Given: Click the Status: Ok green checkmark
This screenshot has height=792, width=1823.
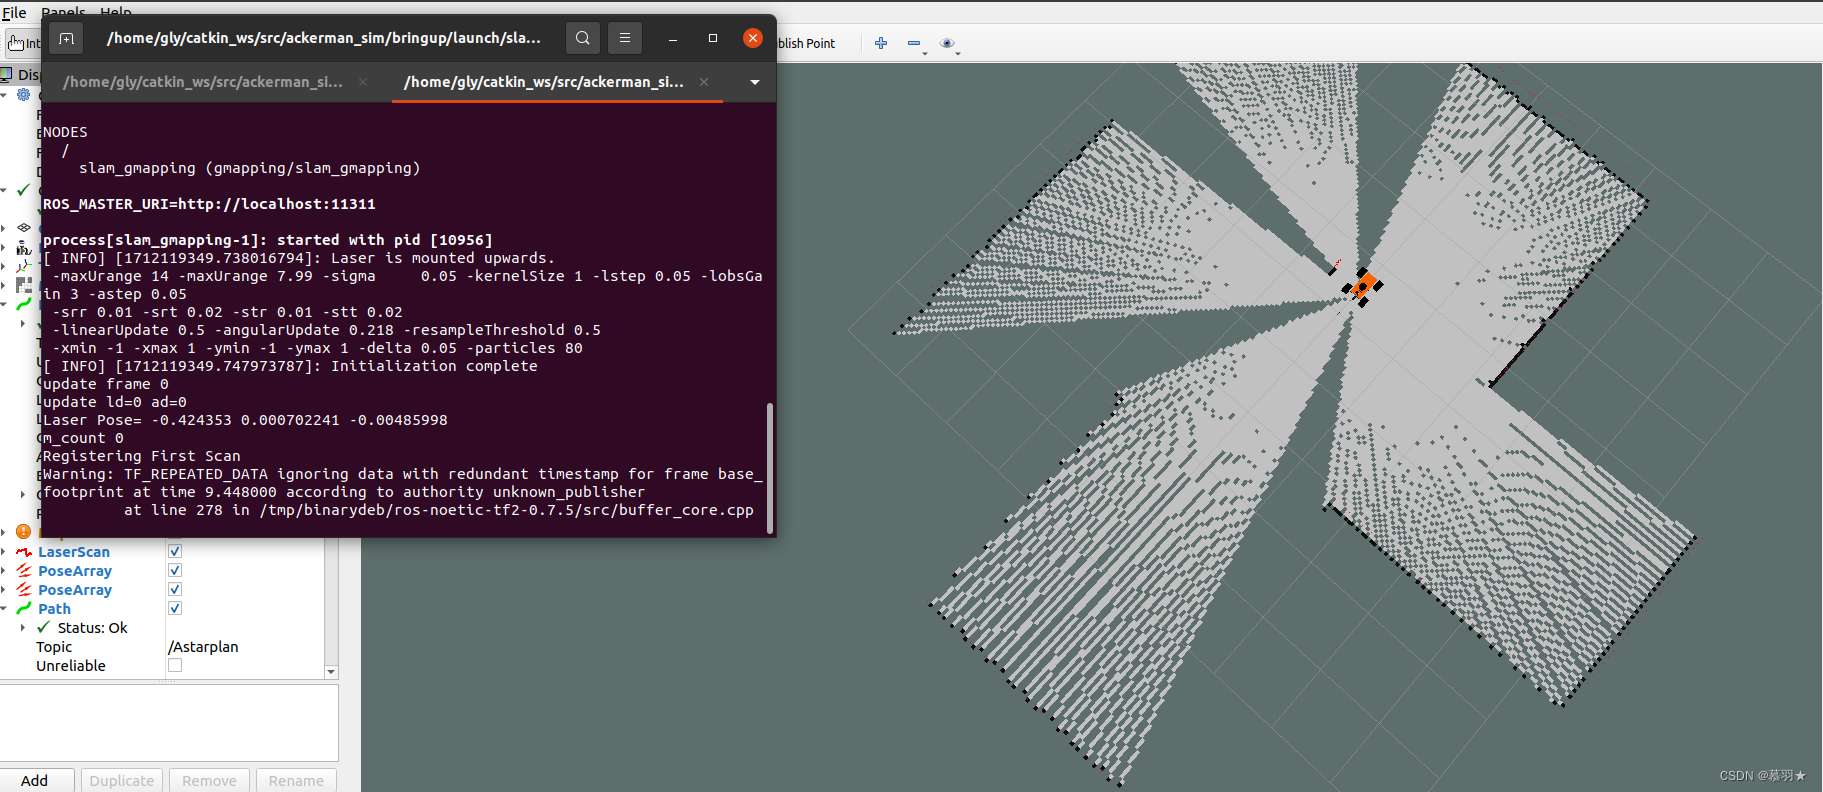Looking at the screenshot, I should 43,627.
